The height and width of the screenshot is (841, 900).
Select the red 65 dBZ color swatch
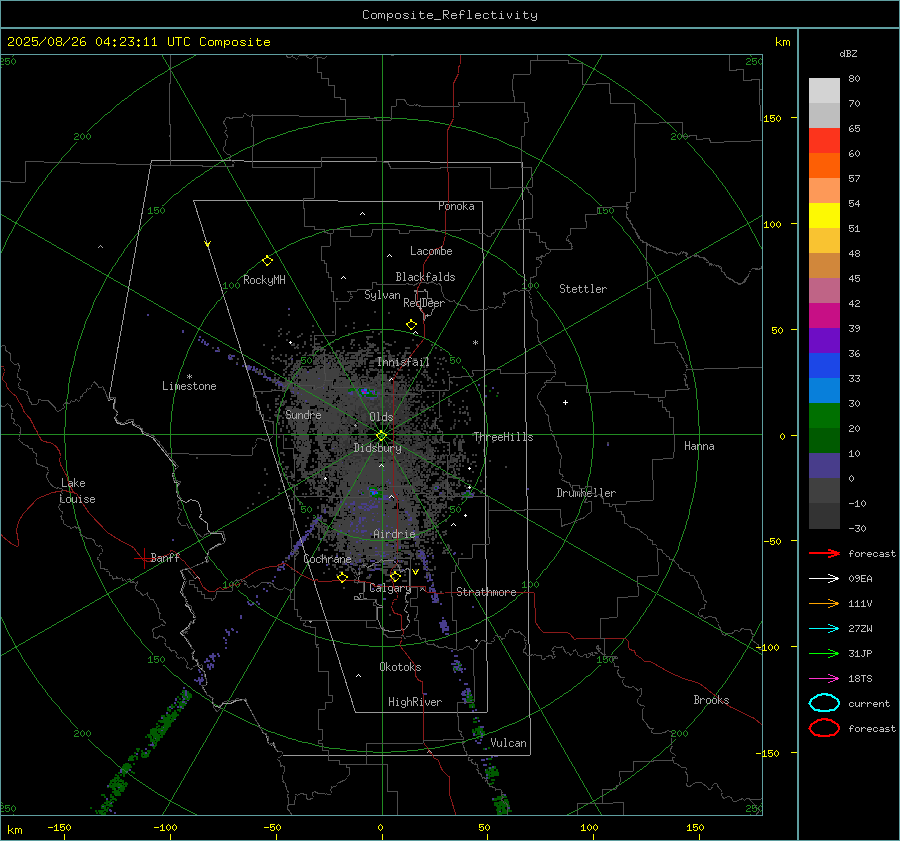tap(824, 141)
